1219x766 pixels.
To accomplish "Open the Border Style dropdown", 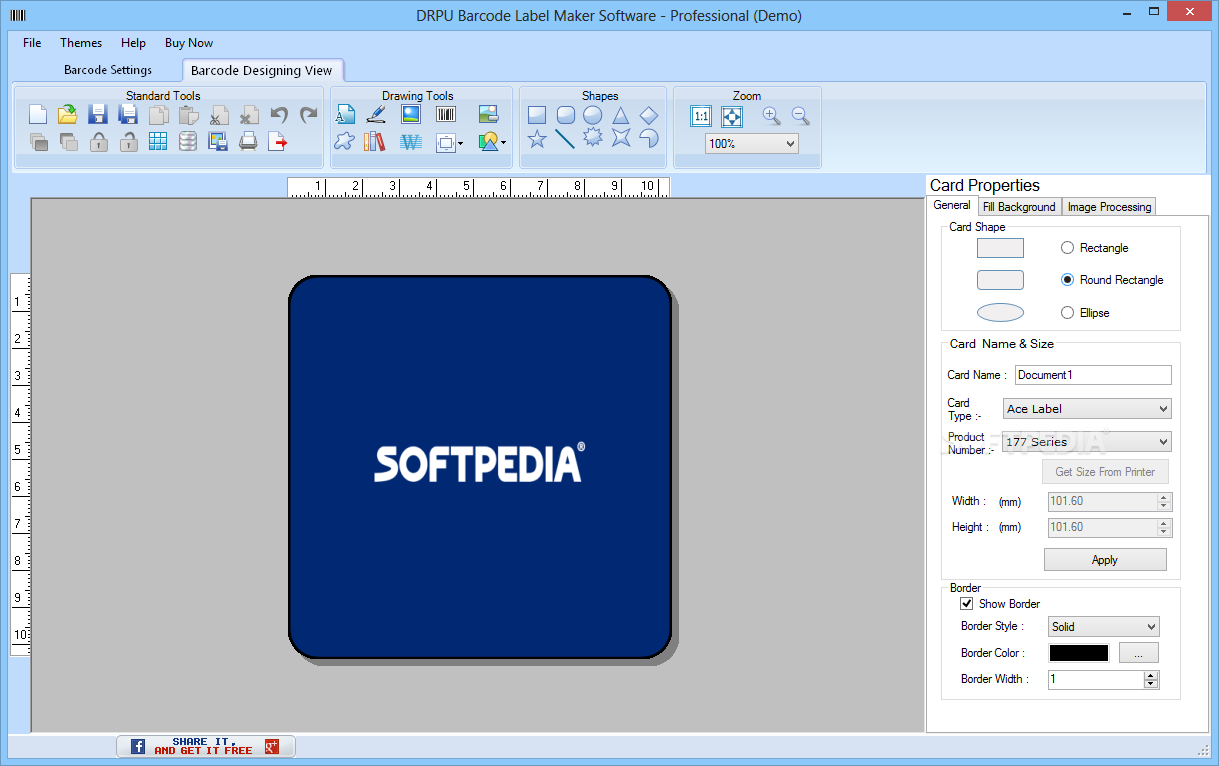I will (1103, 627).
